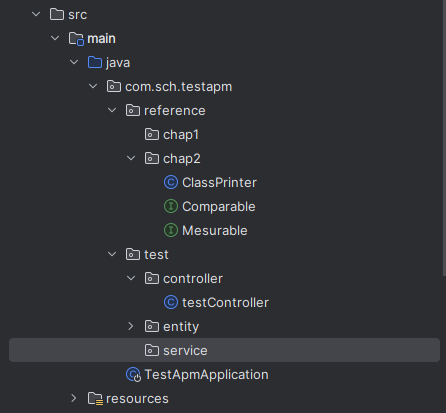Select the com.sch.testapm package

(179, 87)
